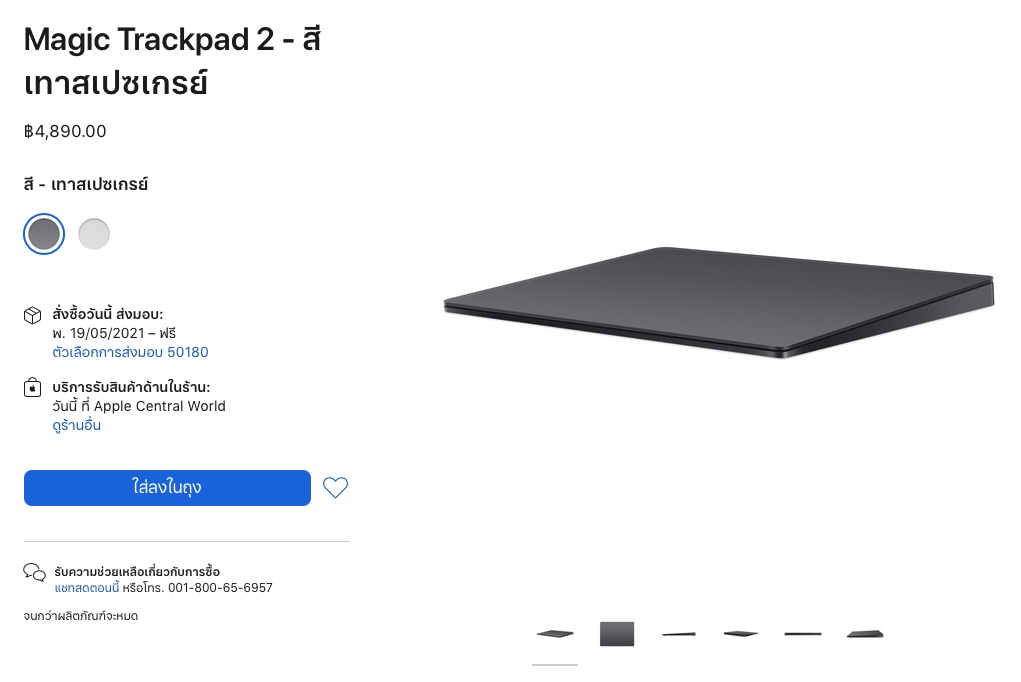The width and height of the screenshot is (1021, 682).
Task: Click the chat now link
Action: coord(87,588)
